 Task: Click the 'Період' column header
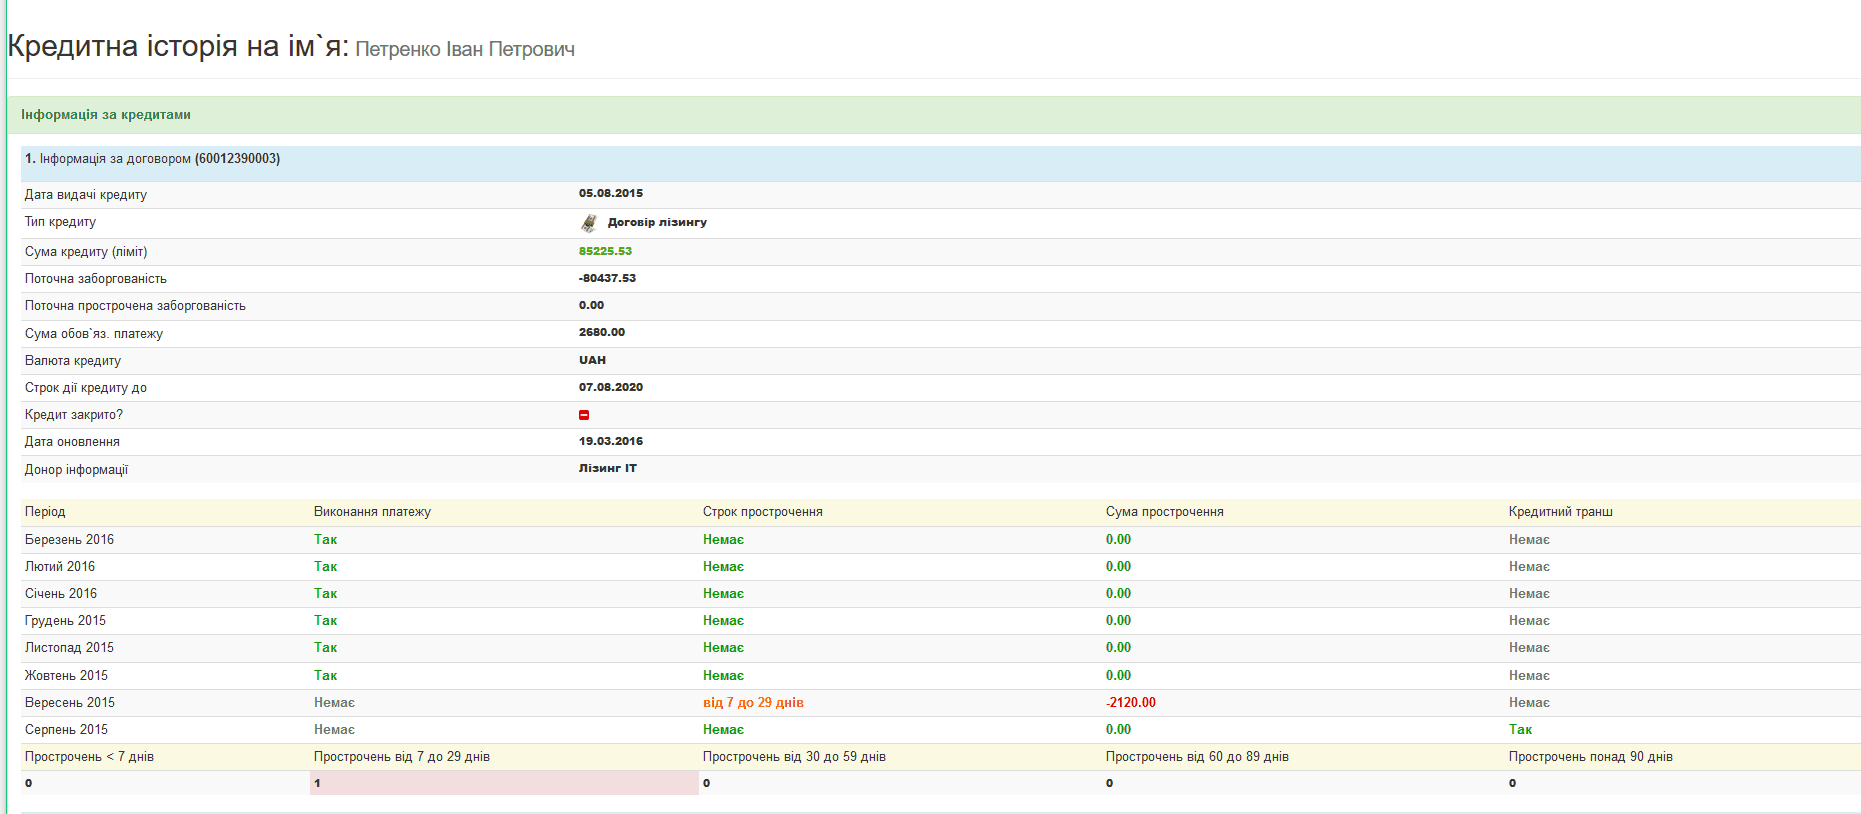(x=45, y=512)
